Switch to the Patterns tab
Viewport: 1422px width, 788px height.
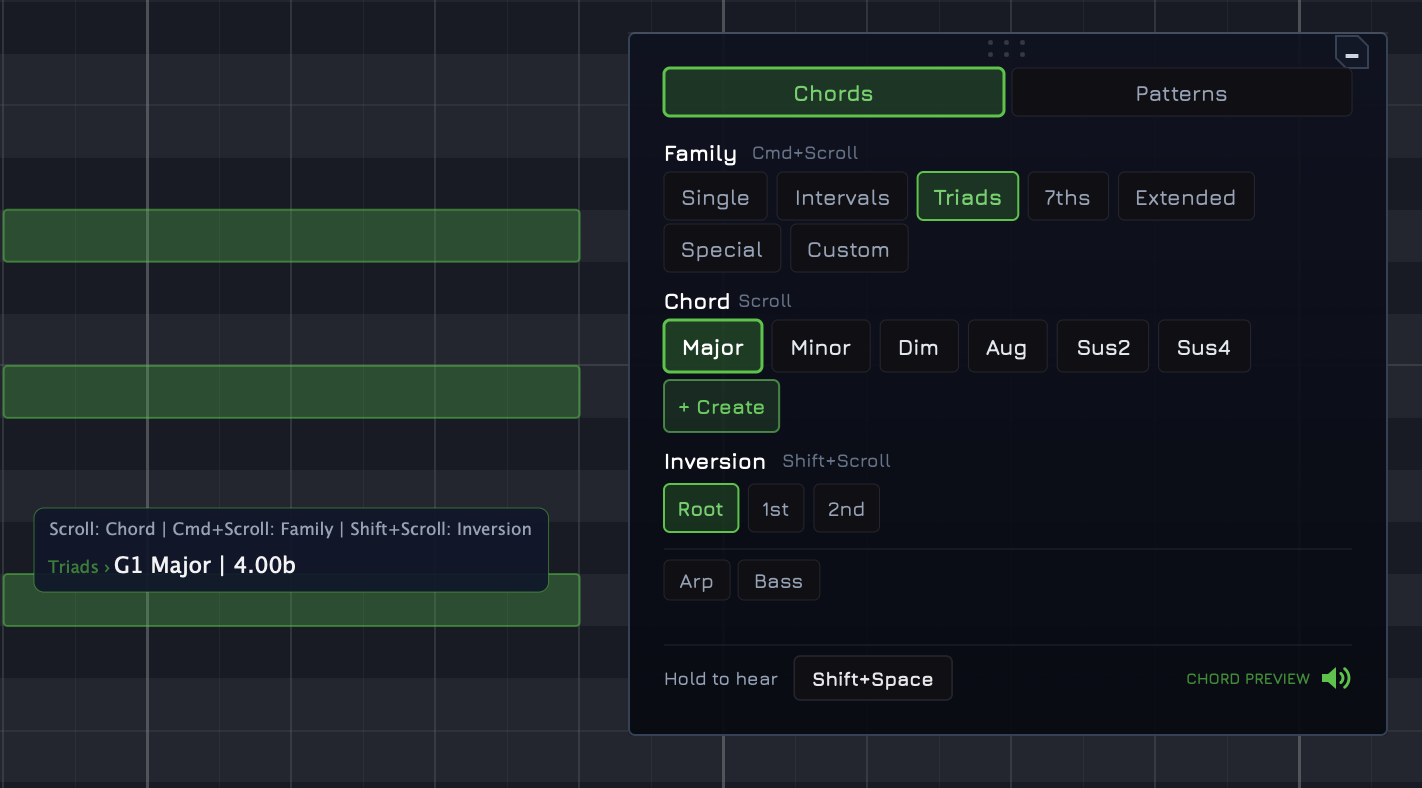[x=1181, y=93]
